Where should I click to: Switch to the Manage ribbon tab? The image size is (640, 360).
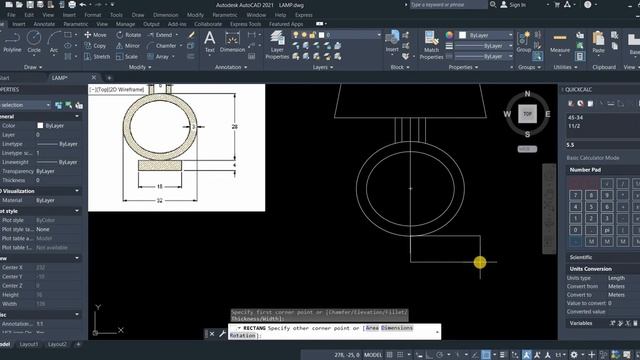tap(125, 24)
